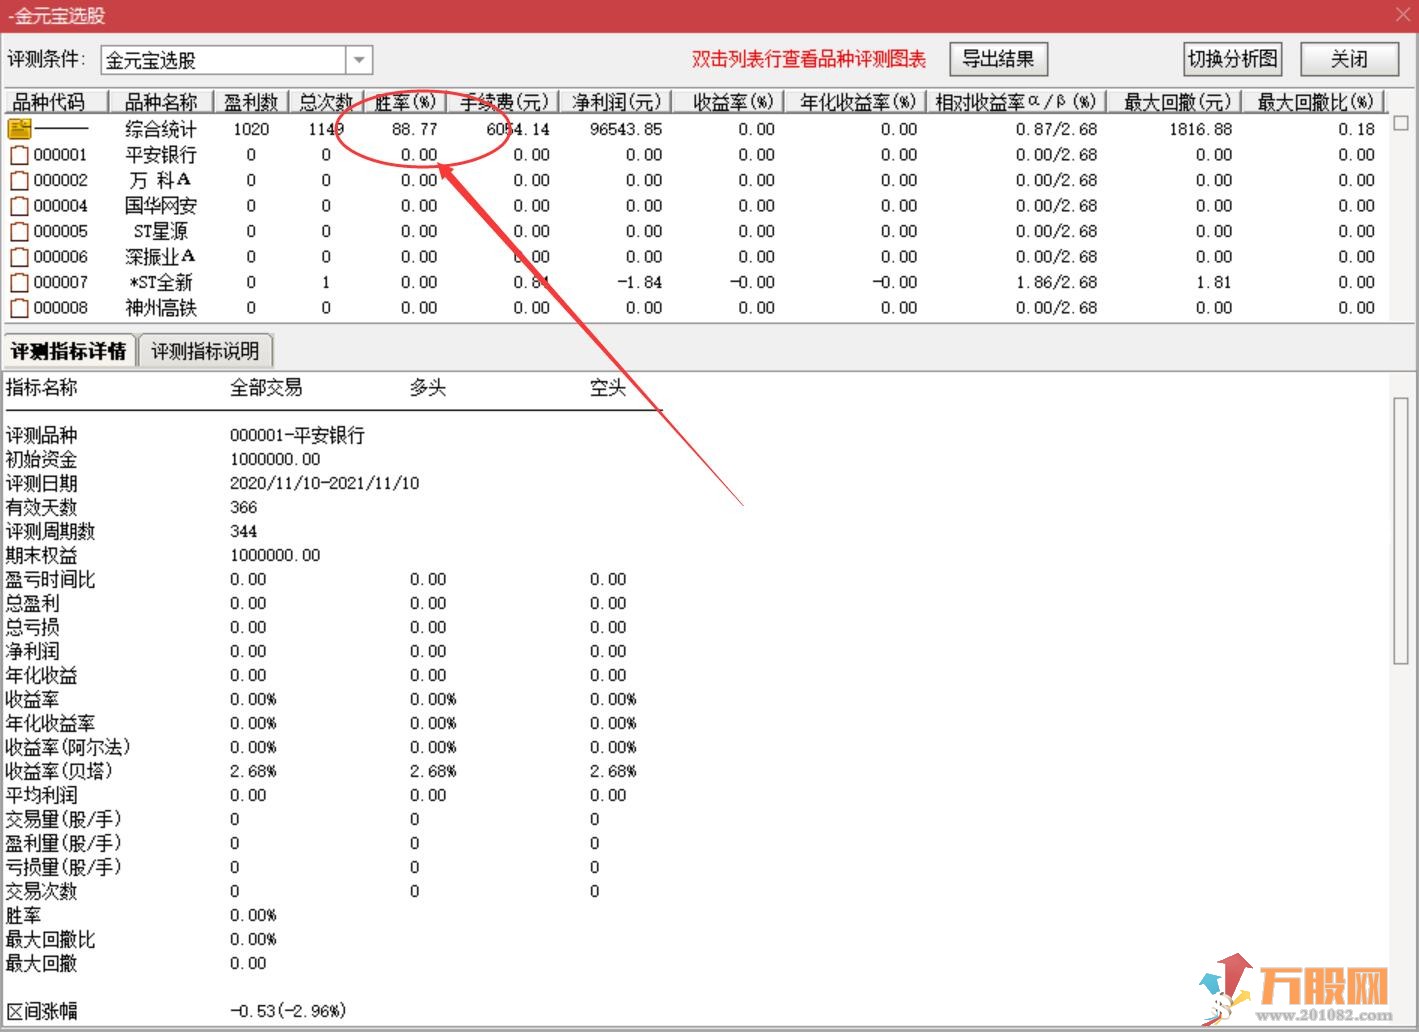1419x1032 pixels.
Task: Click the document icon beside 000001
Action: (19, 155)
